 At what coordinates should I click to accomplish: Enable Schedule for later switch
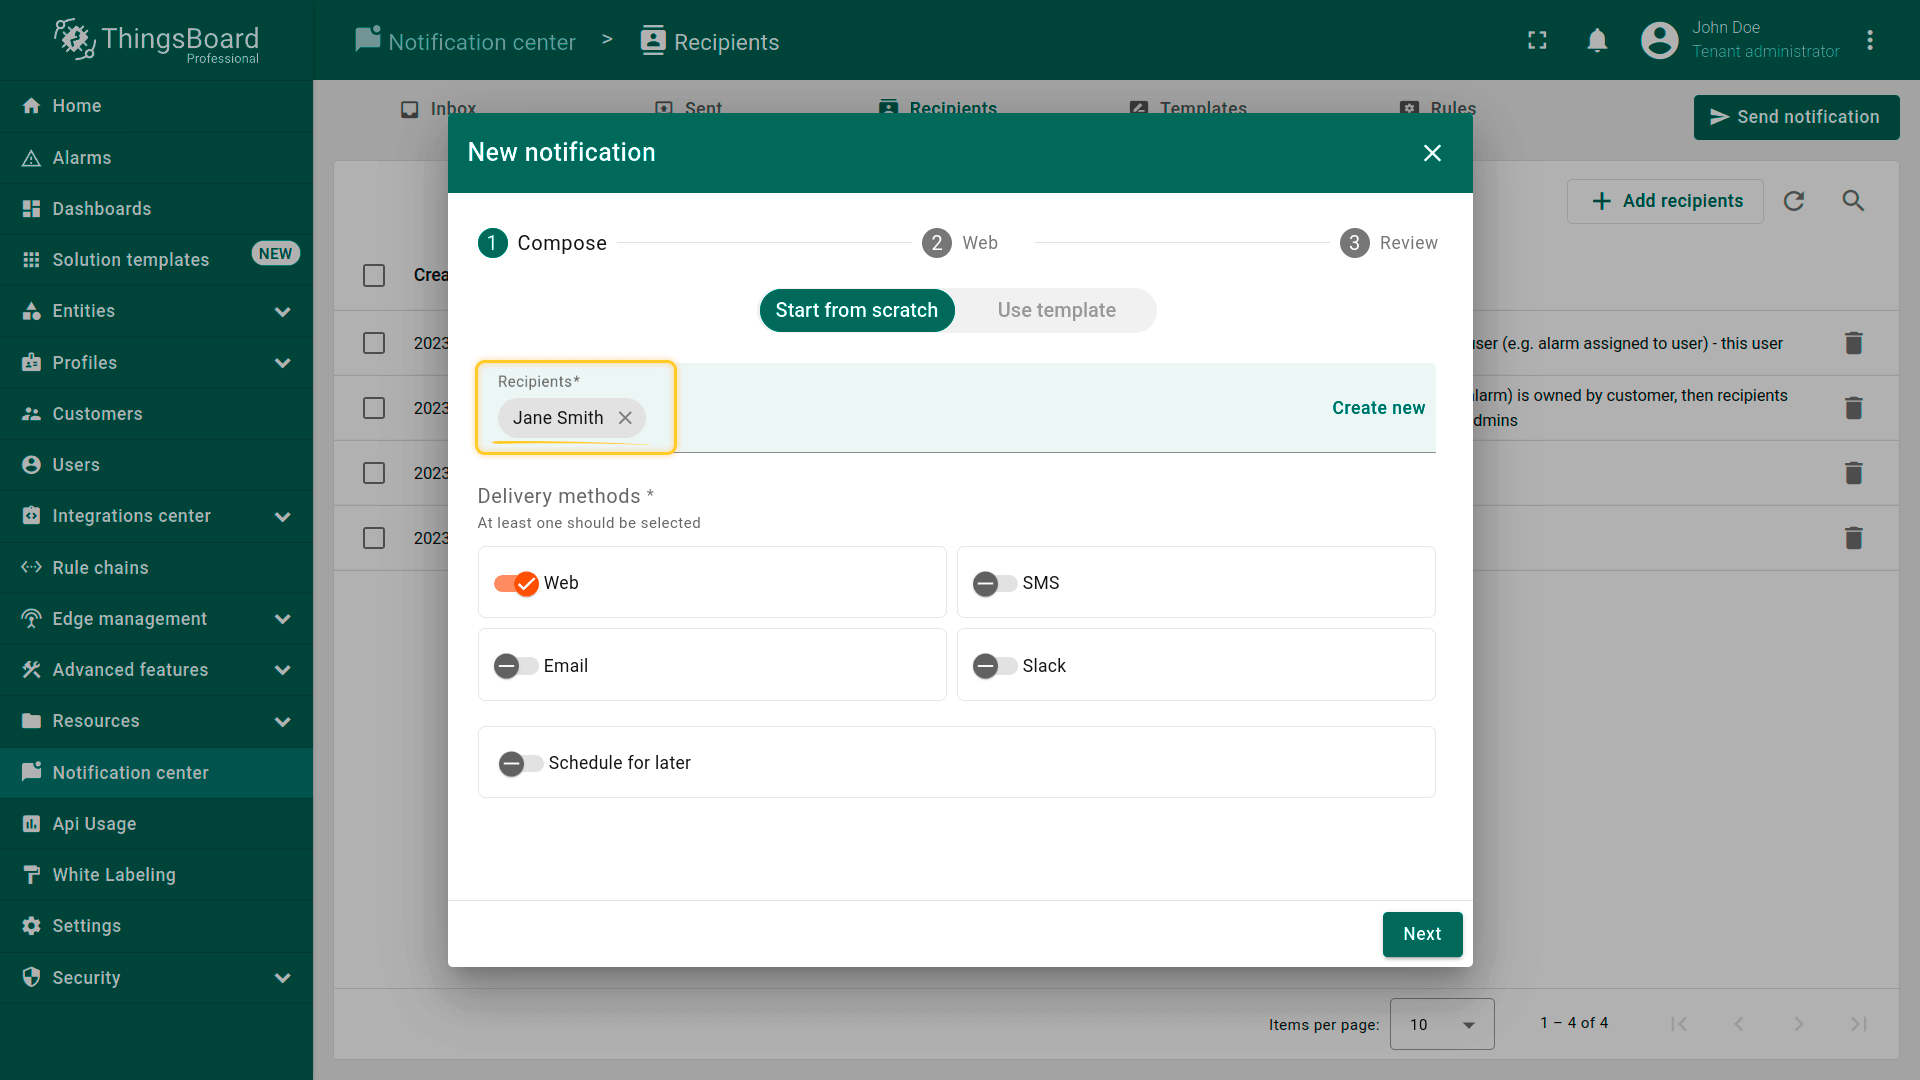coord(520,763)
